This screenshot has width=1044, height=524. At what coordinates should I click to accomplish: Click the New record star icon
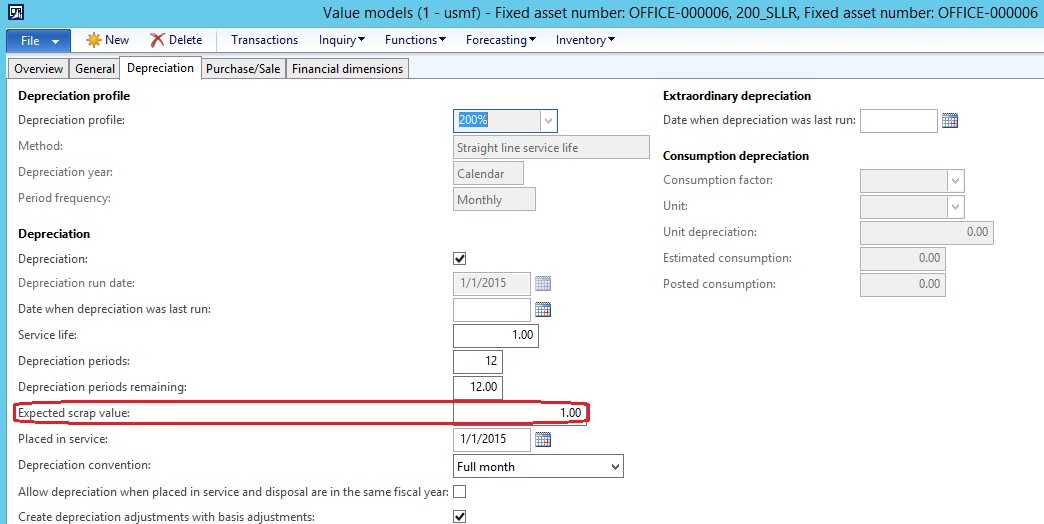click(x=93, y=40)
